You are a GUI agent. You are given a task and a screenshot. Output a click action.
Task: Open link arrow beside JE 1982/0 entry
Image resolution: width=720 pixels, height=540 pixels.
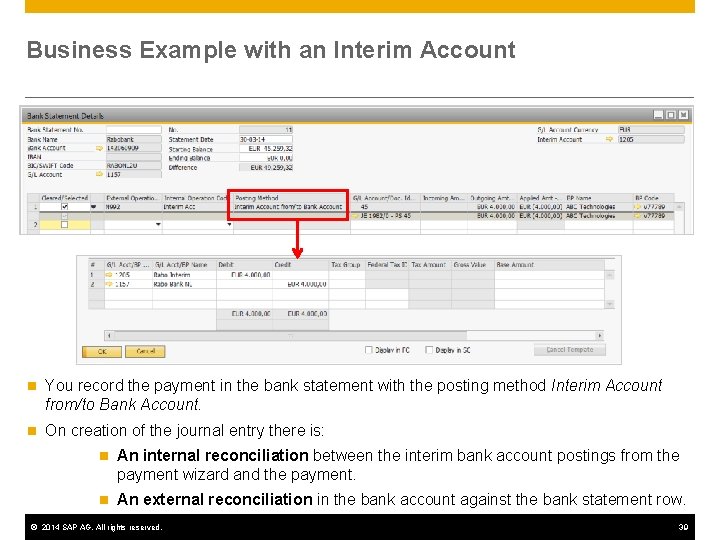click(355, 215)
